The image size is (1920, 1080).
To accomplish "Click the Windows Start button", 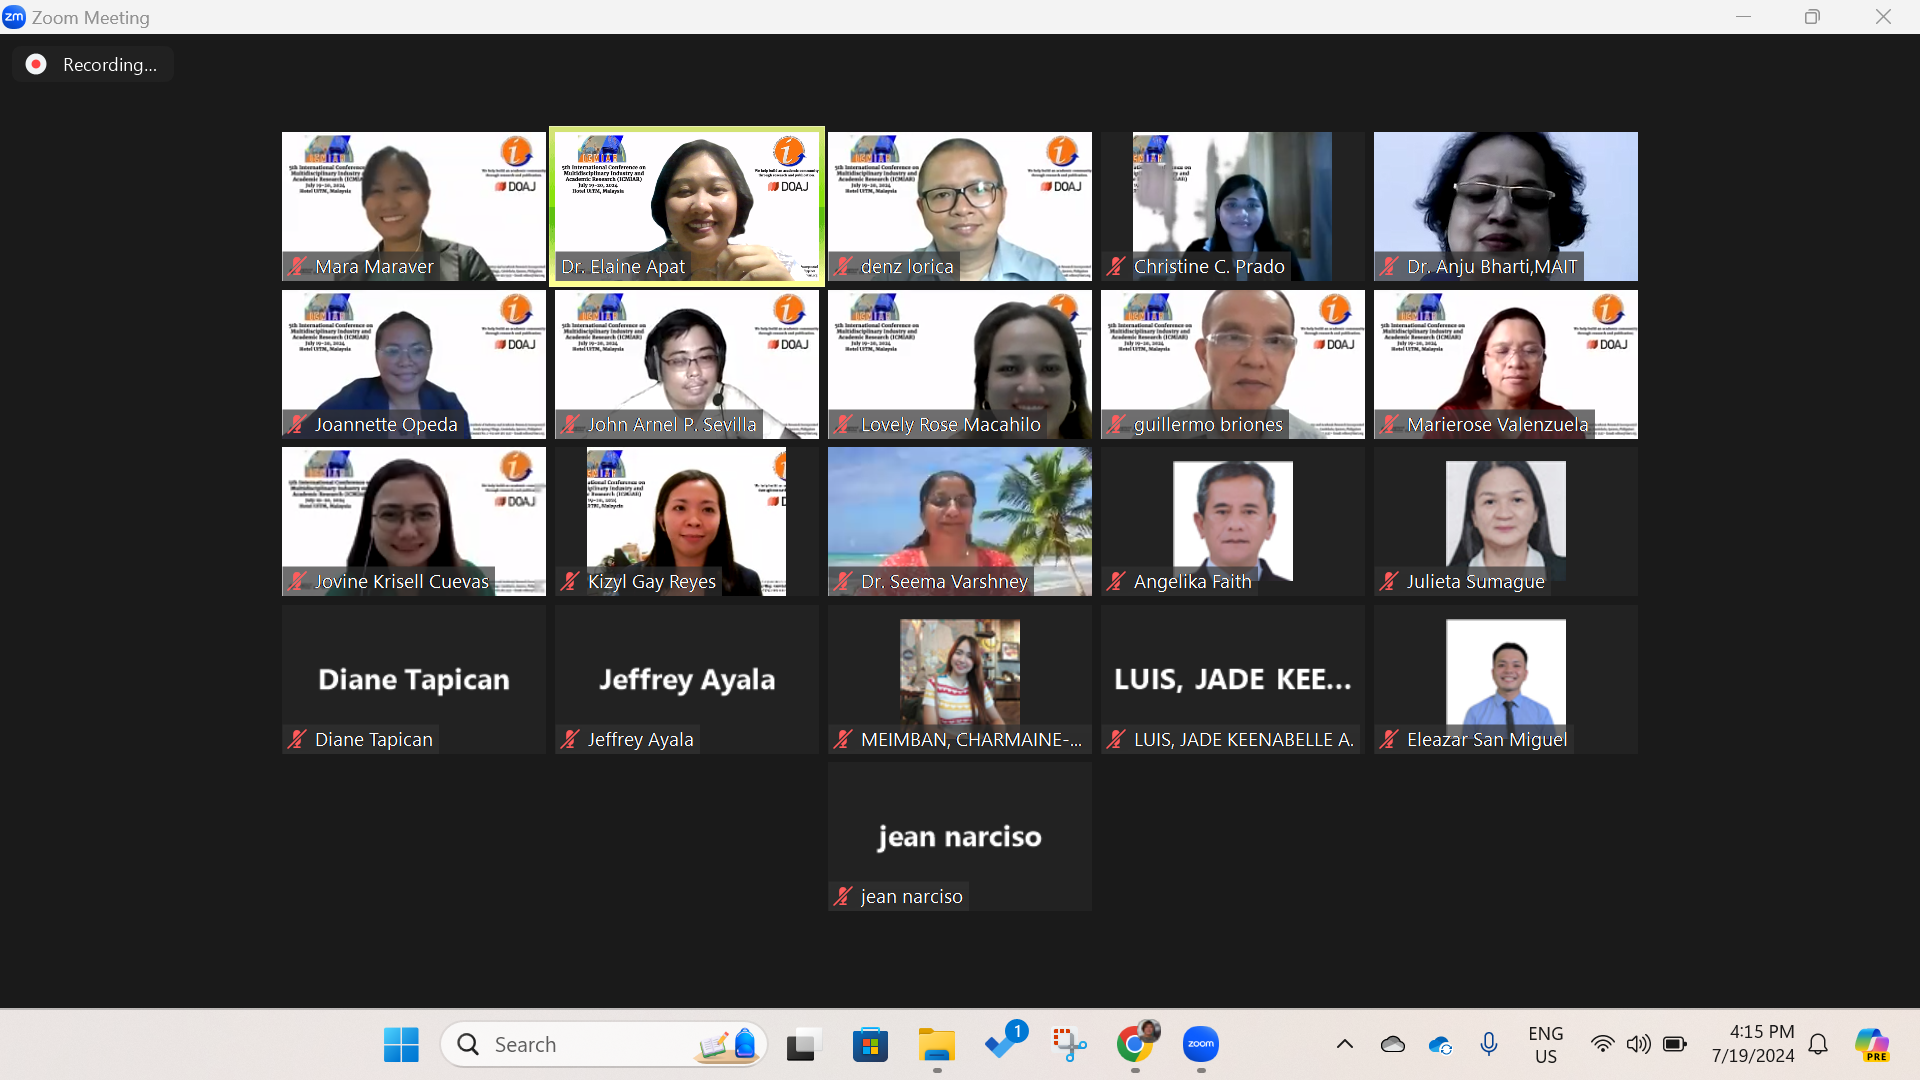I will (x=401, y=1044).
